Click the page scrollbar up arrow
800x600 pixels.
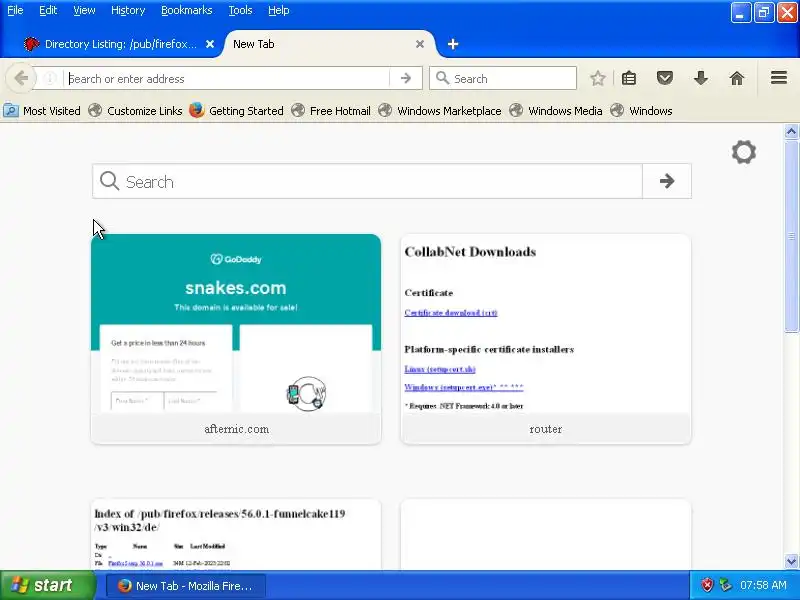click(x=791, y=132)
